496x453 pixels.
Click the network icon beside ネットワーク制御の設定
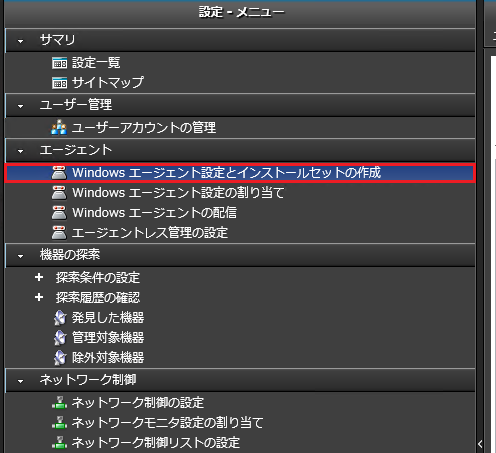[x=59, y=402]
